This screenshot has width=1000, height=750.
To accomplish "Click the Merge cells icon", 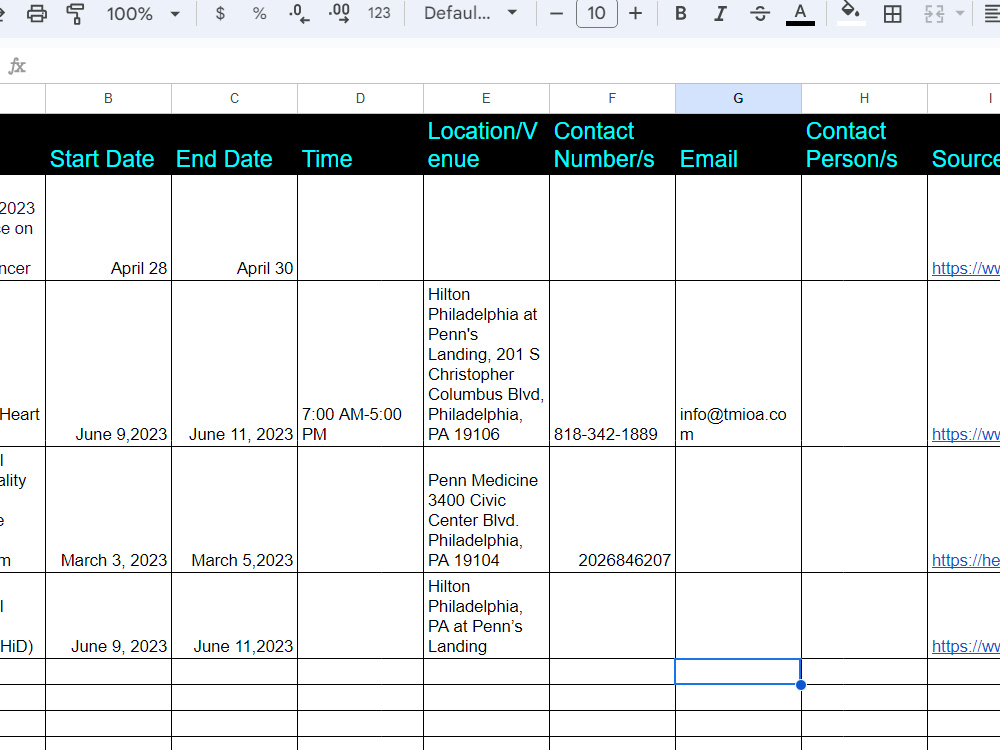I will 934,13.
